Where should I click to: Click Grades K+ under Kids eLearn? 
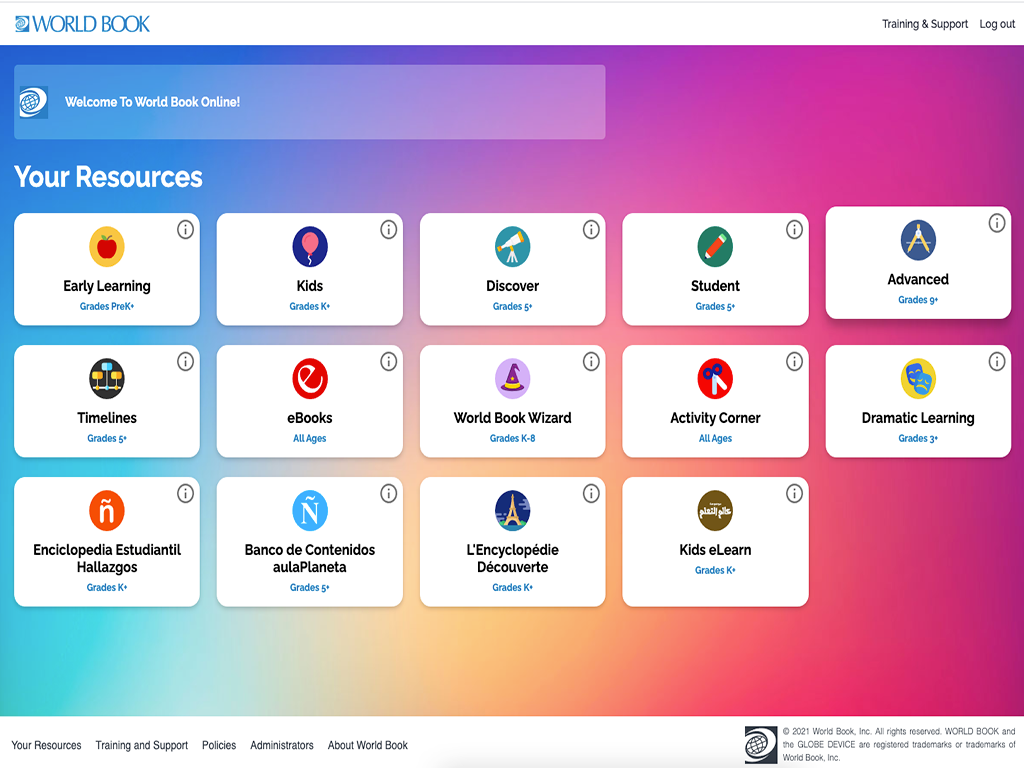[x=715, y=570]
